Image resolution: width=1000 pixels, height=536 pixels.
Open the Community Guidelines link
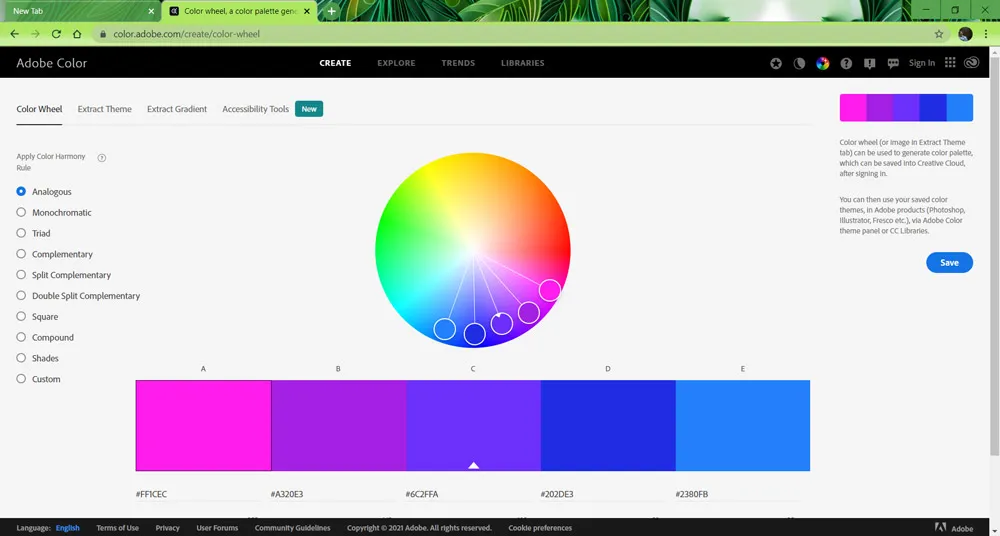(x=293, y=528)
